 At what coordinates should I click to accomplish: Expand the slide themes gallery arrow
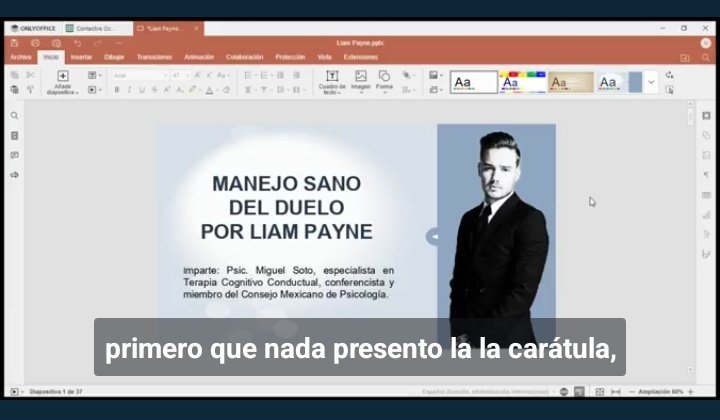(651, 82)
